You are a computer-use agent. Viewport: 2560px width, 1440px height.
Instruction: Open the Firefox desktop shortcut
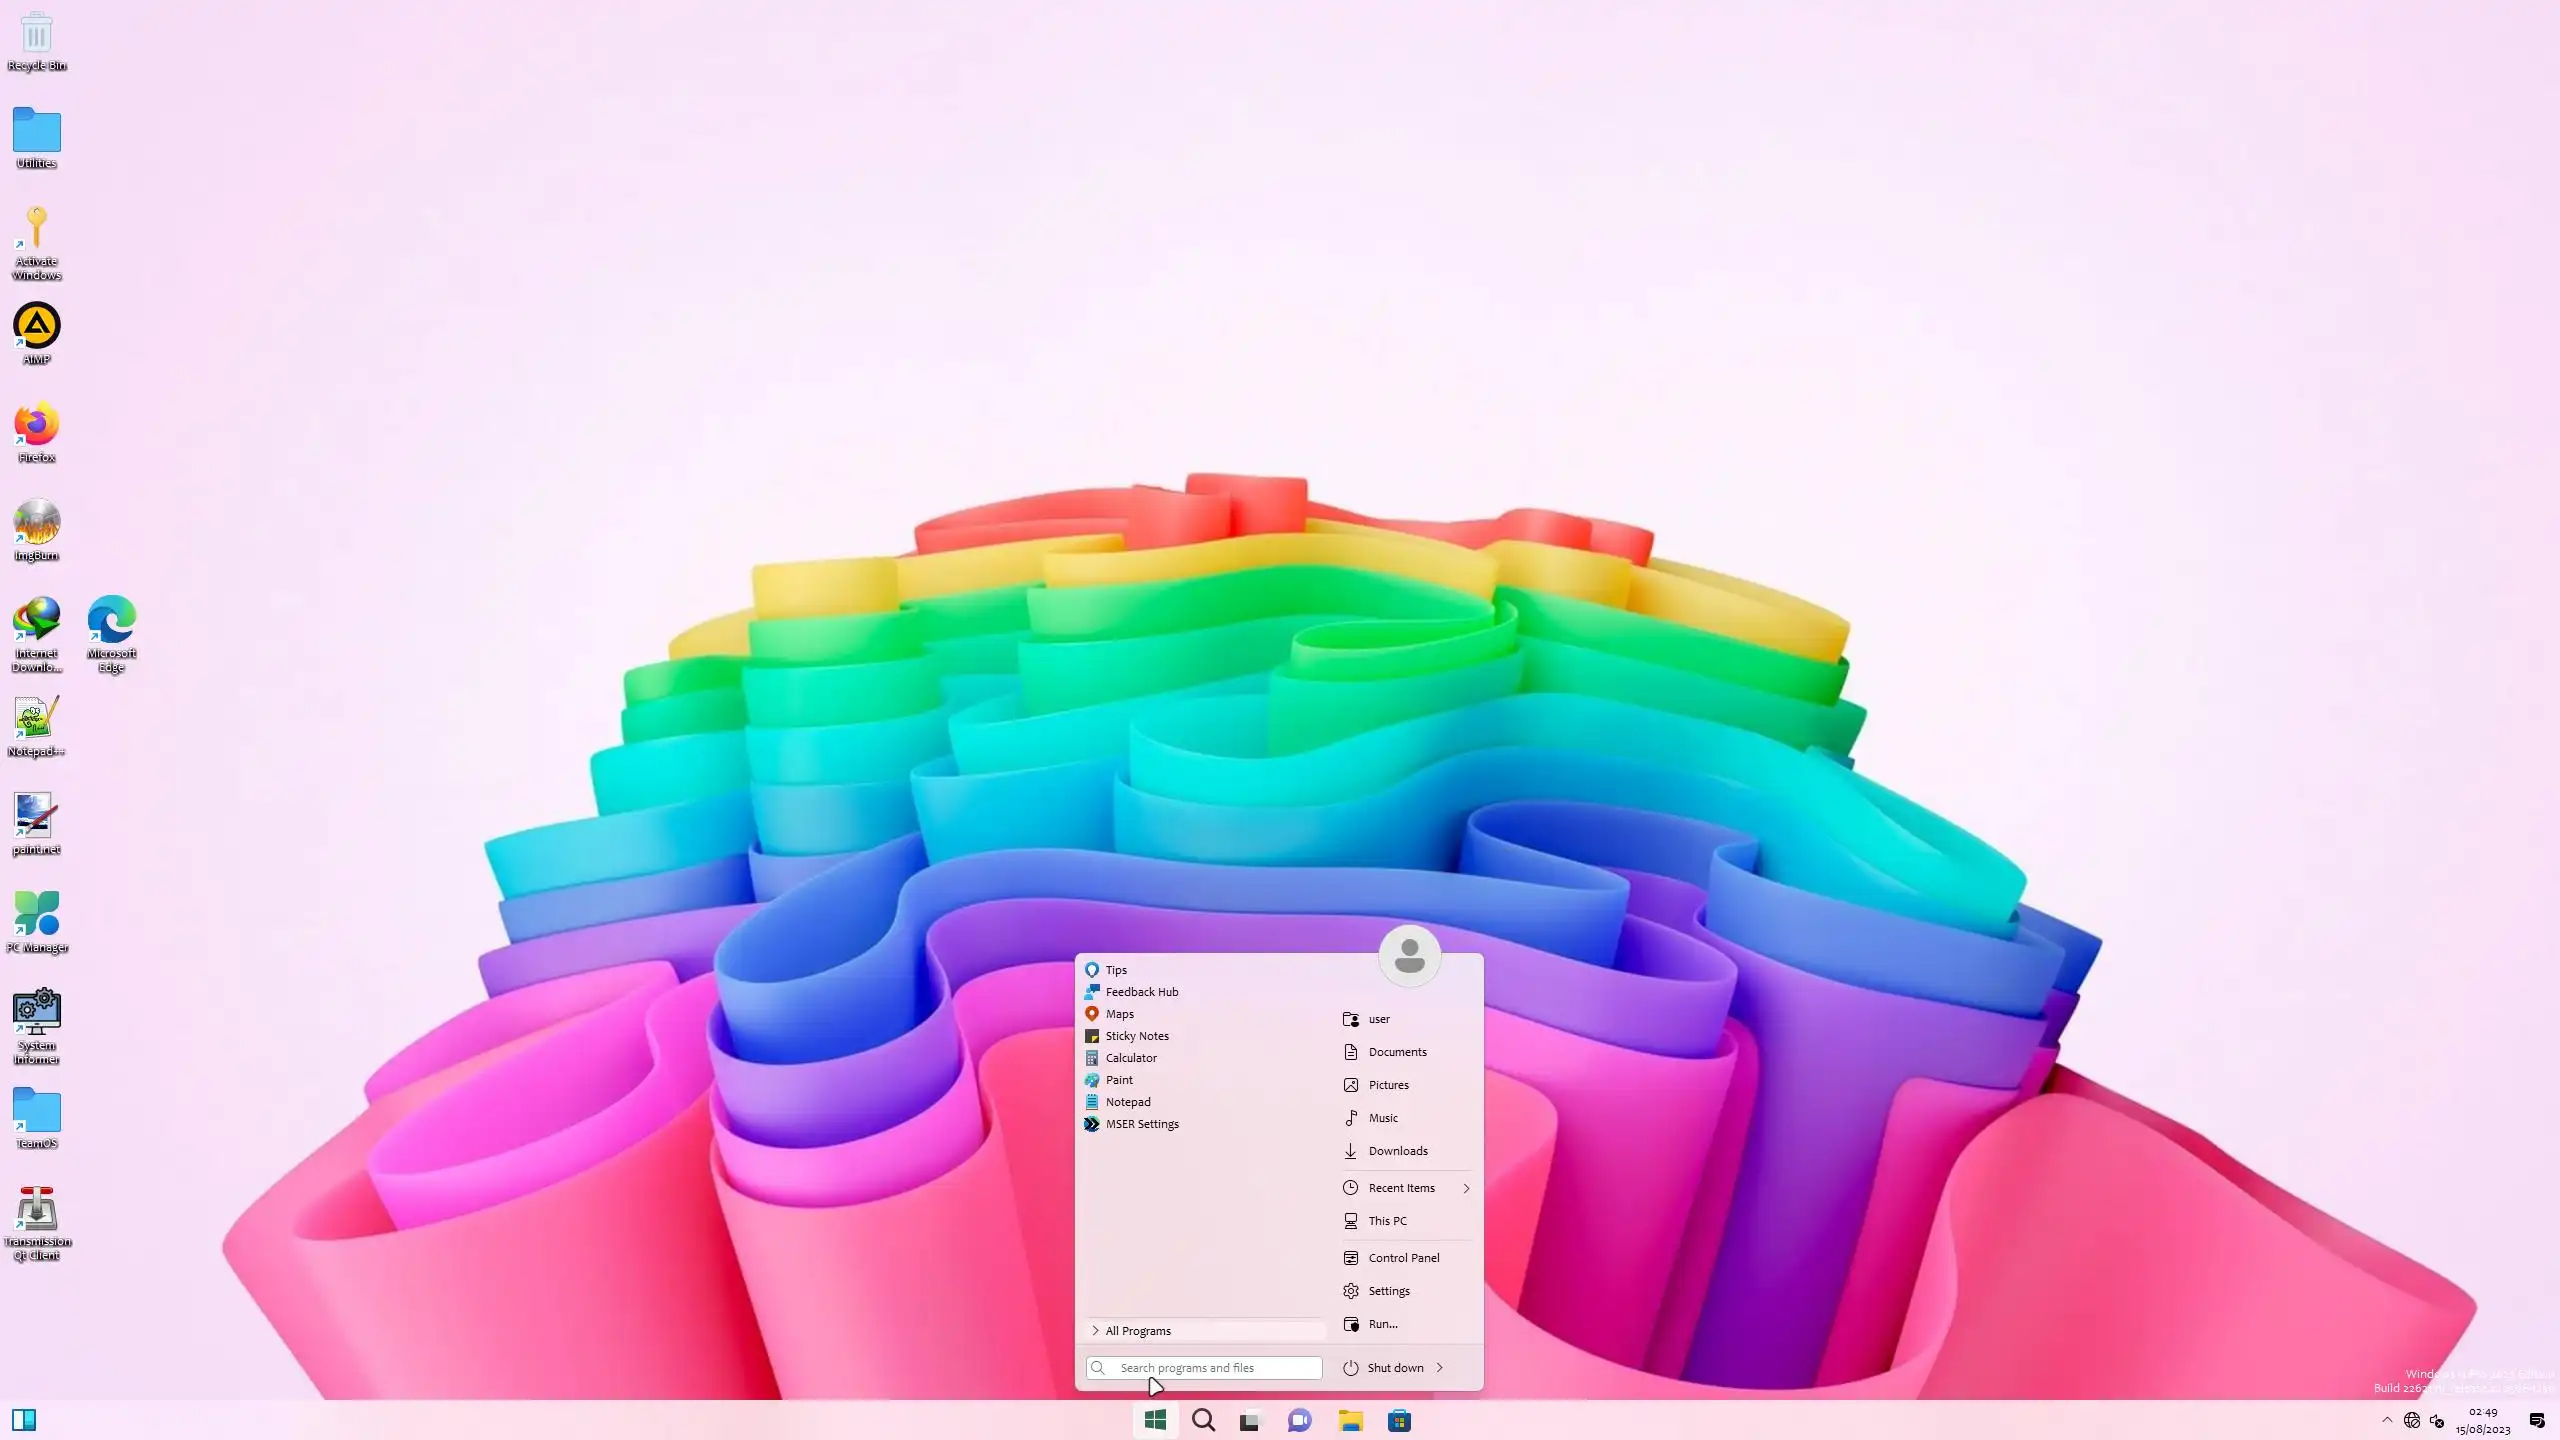(37, 428)
